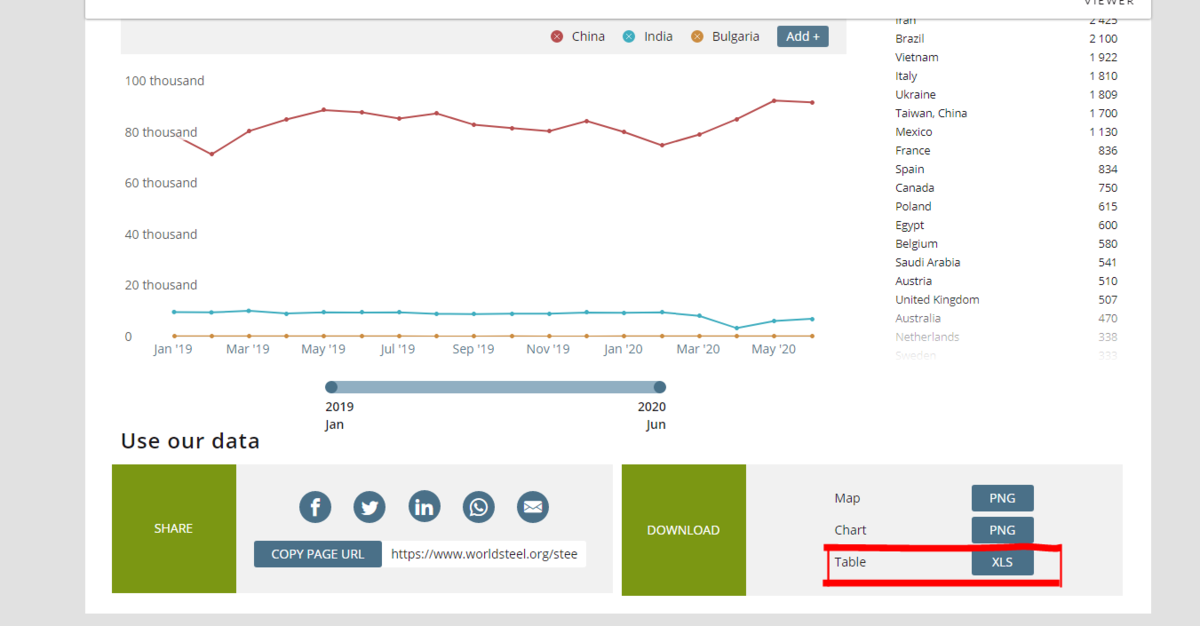
Task: Select Poland in the country list
Action: [x=913, y=207]
